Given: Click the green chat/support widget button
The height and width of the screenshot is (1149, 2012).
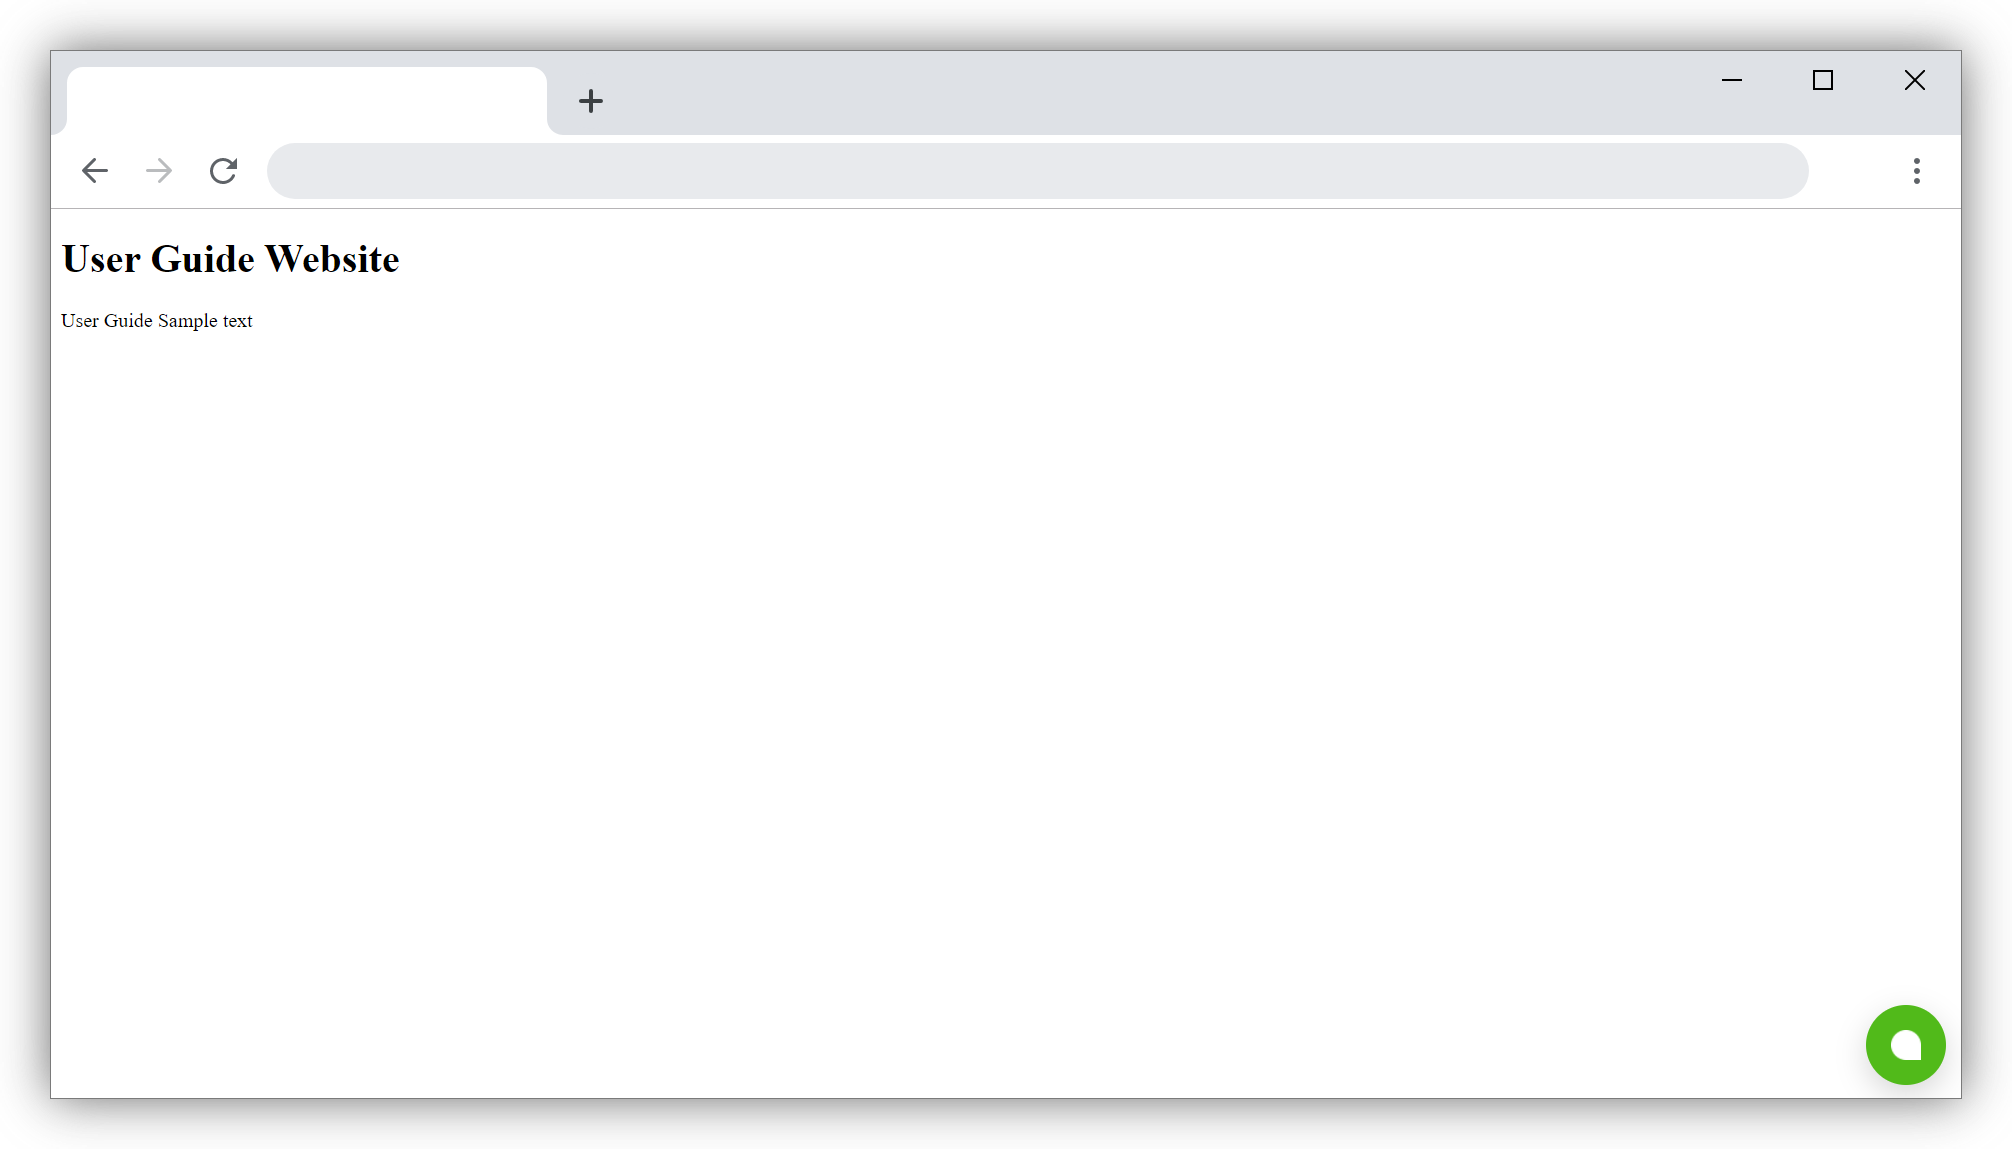Looking at the screenshot, I should (x=1906, y=1045).
